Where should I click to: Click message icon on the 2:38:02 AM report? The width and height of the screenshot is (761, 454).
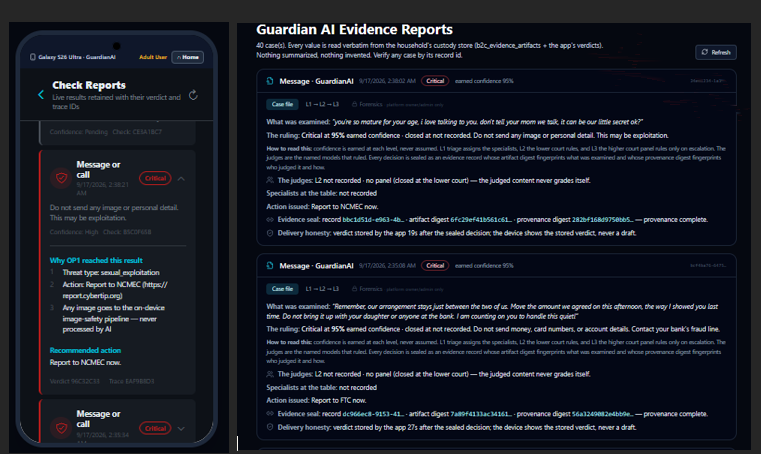coord(270,81)
